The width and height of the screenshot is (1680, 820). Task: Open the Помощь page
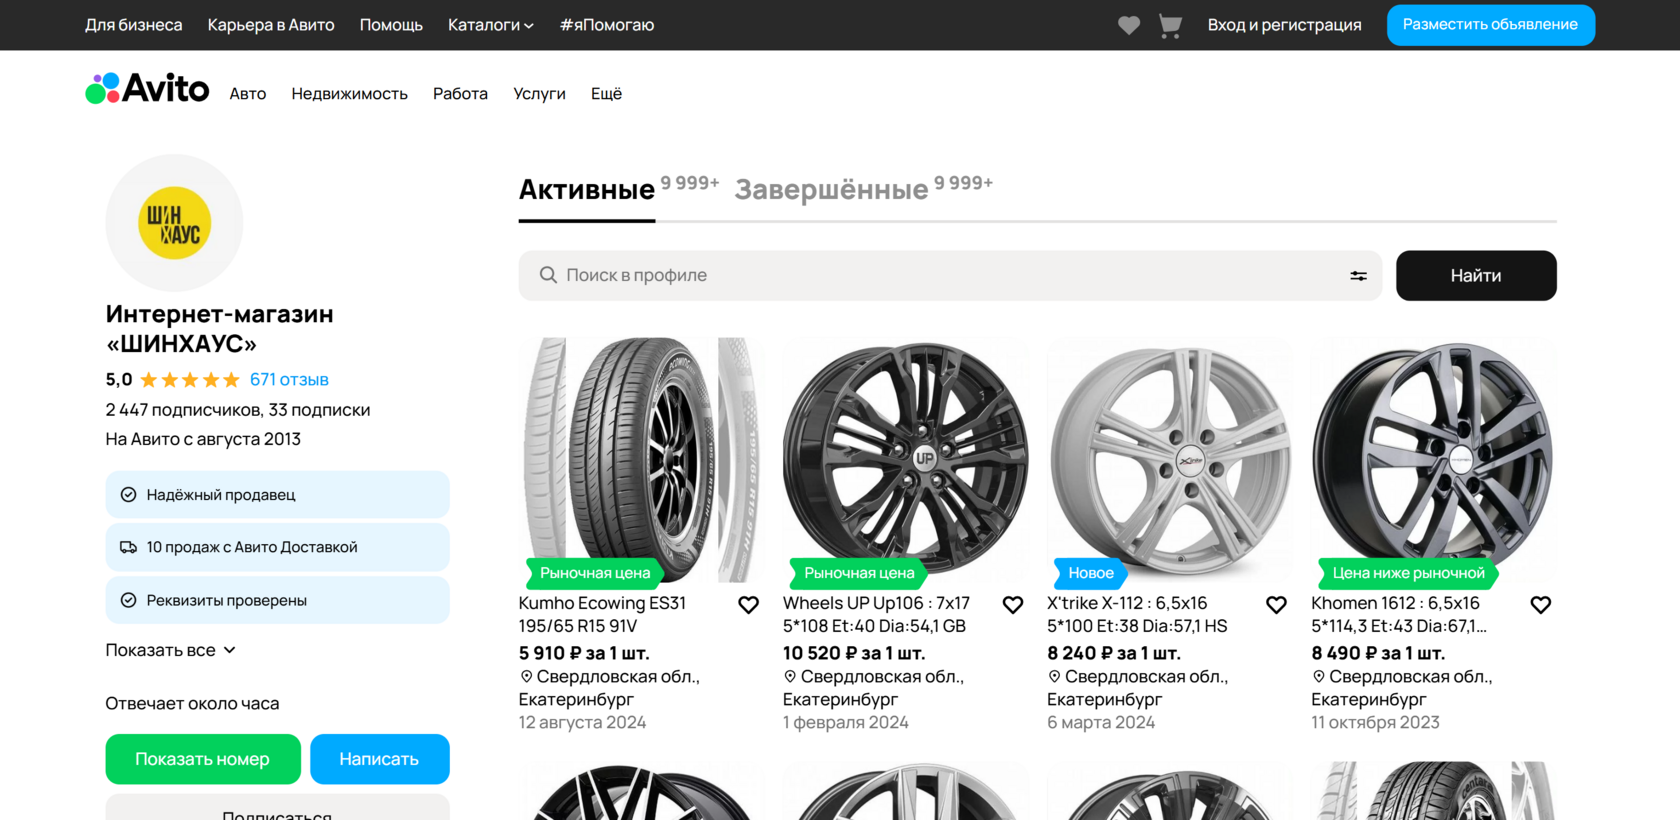coord(391,25)
